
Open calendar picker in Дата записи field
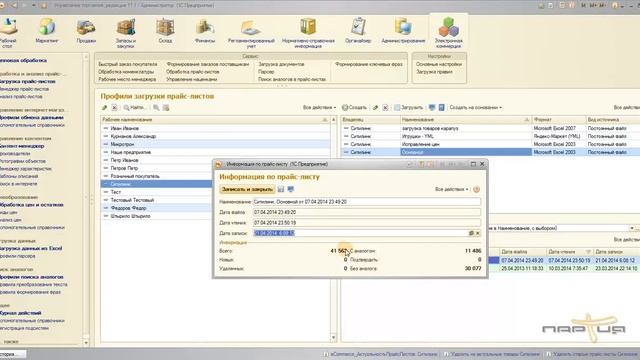tap(471, 233)
